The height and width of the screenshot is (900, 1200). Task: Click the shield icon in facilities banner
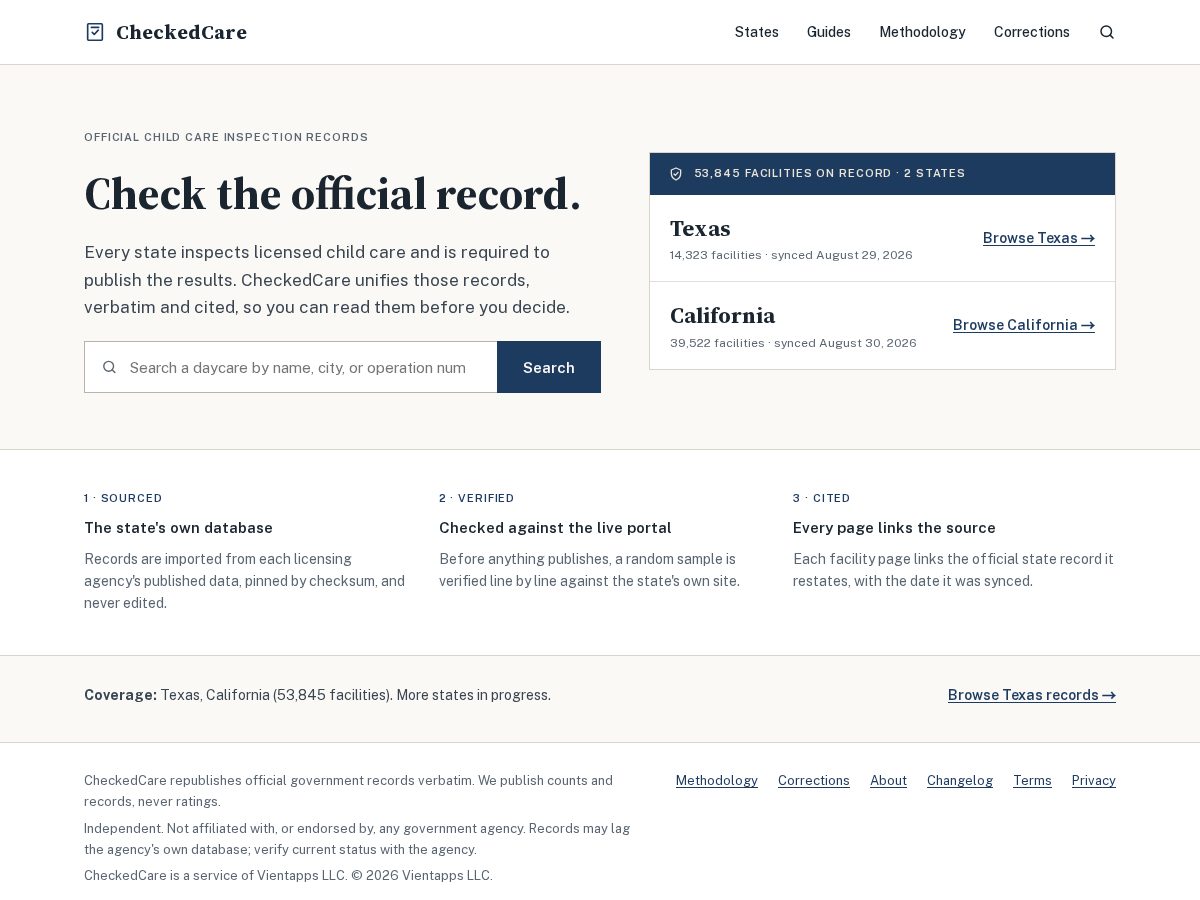coord(676,174)
